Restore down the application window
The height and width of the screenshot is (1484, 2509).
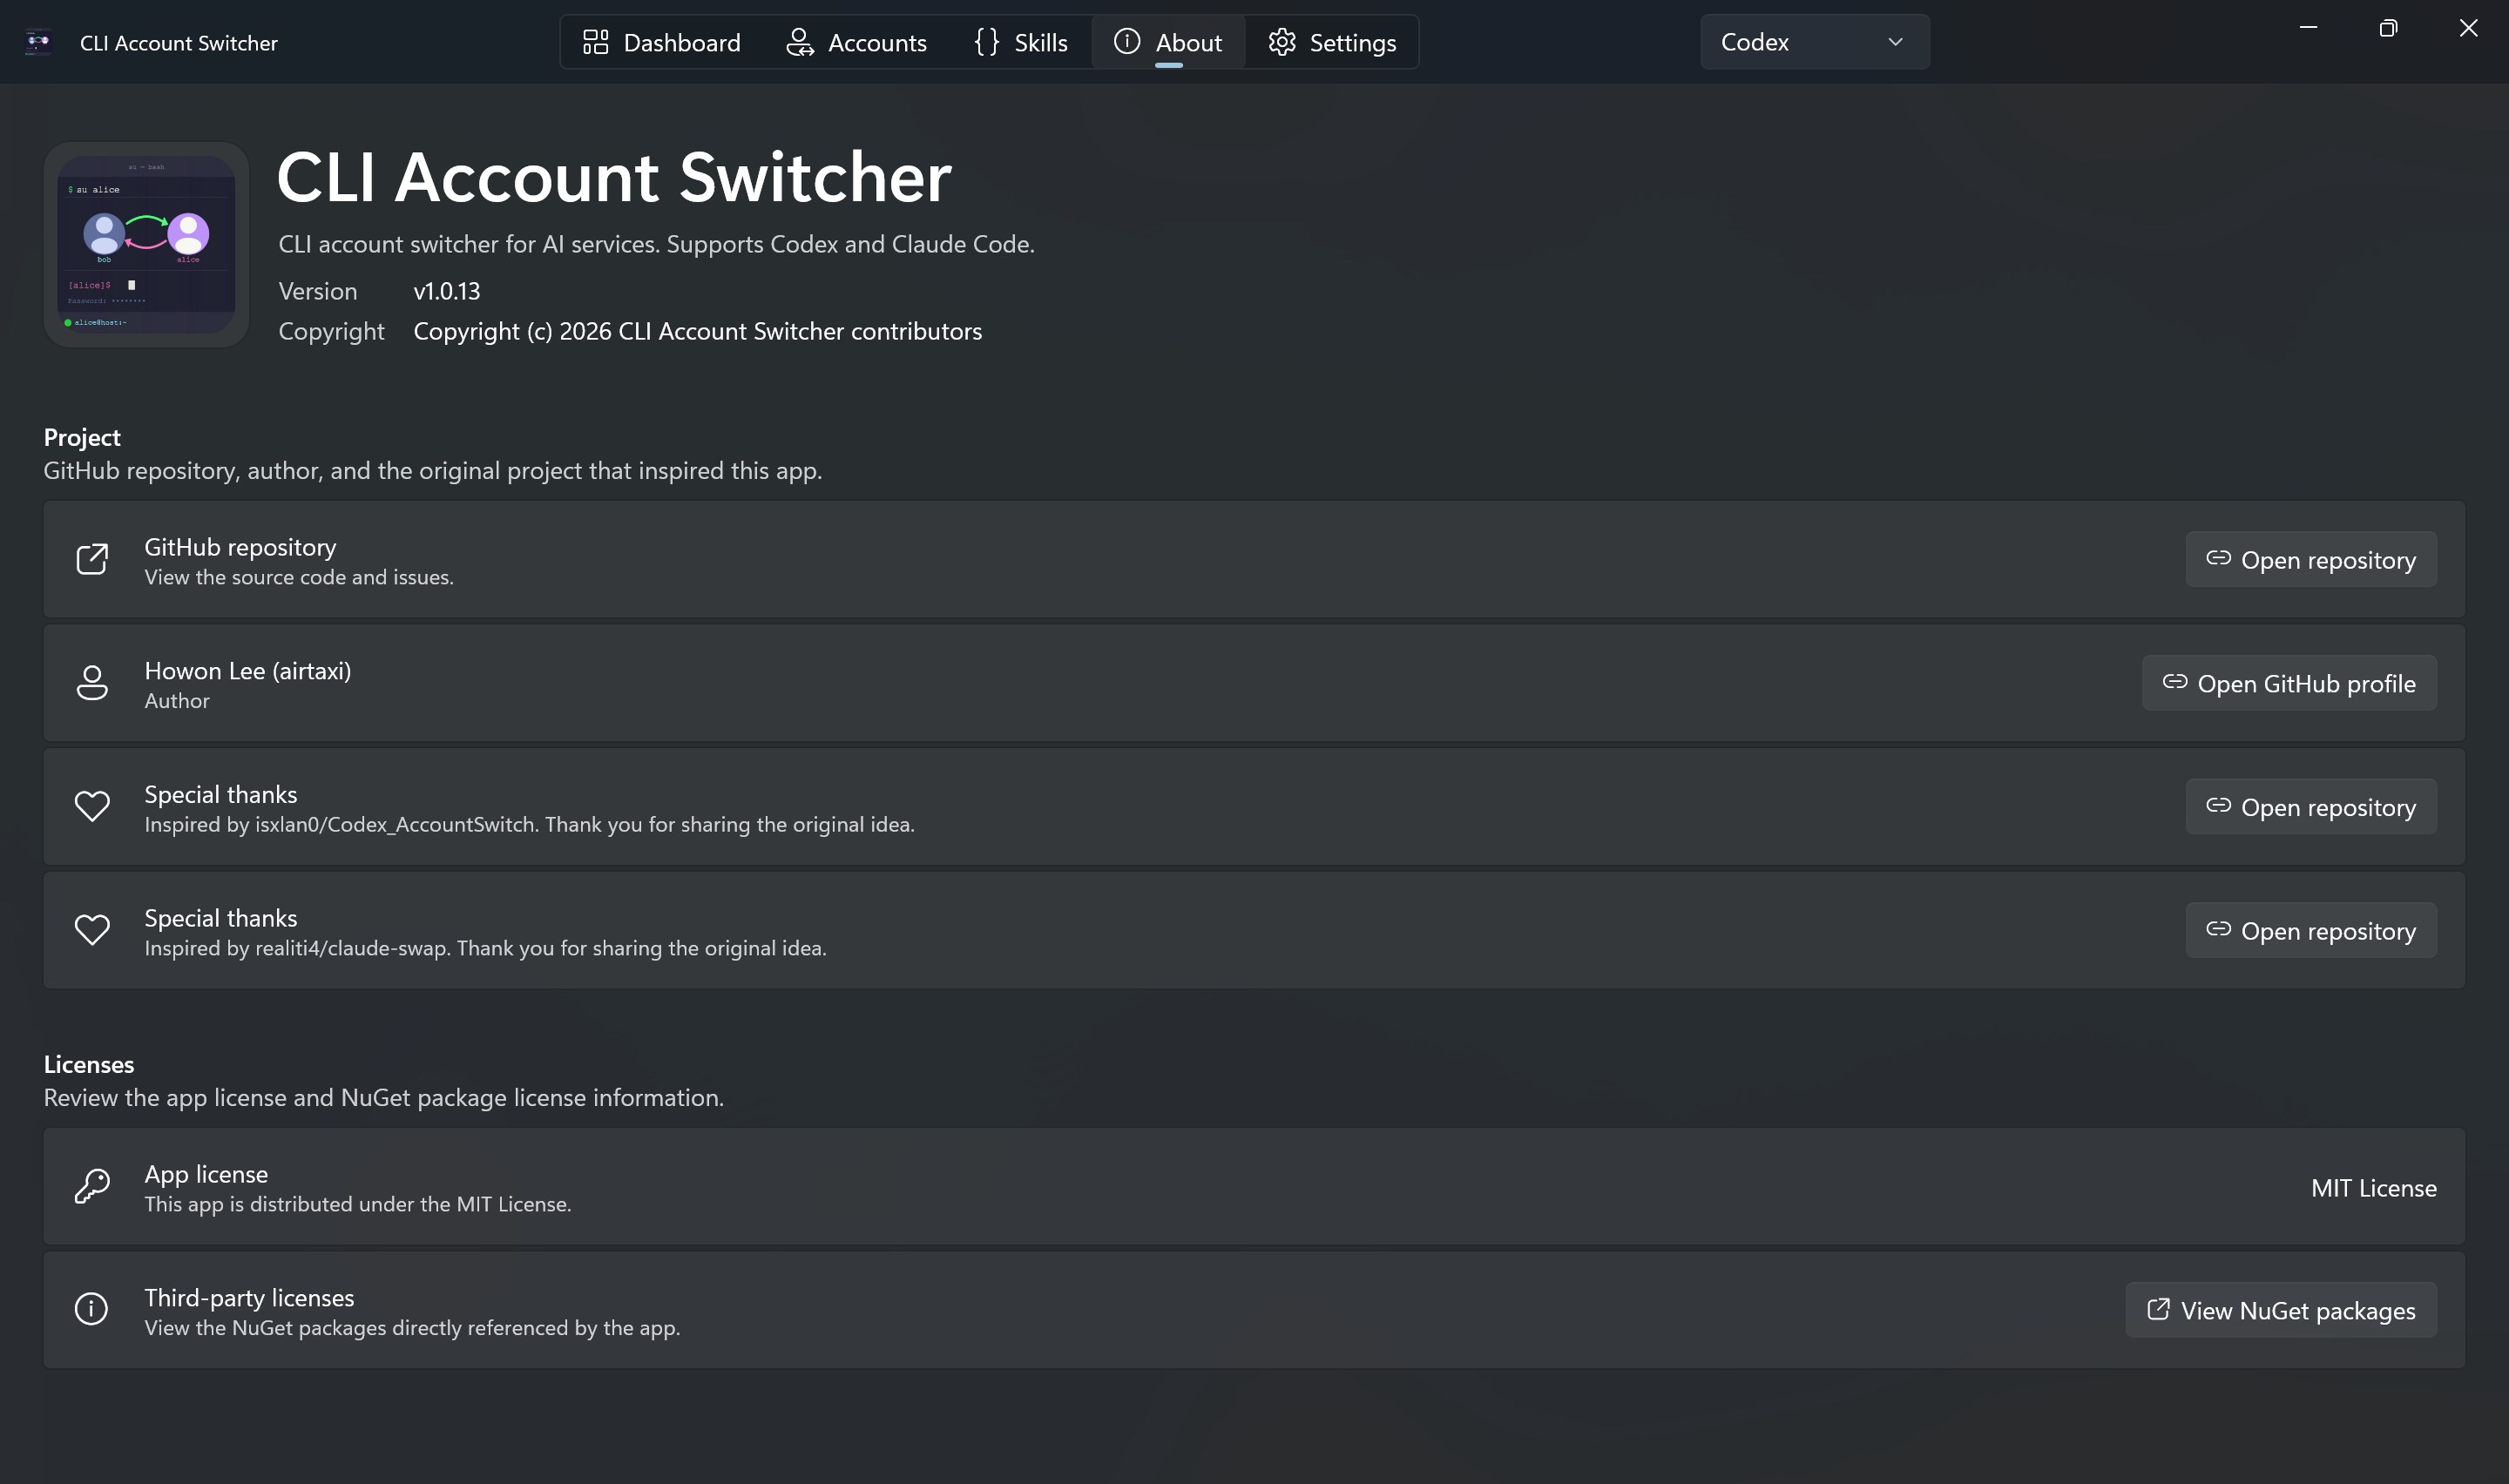pos(2388,28)
